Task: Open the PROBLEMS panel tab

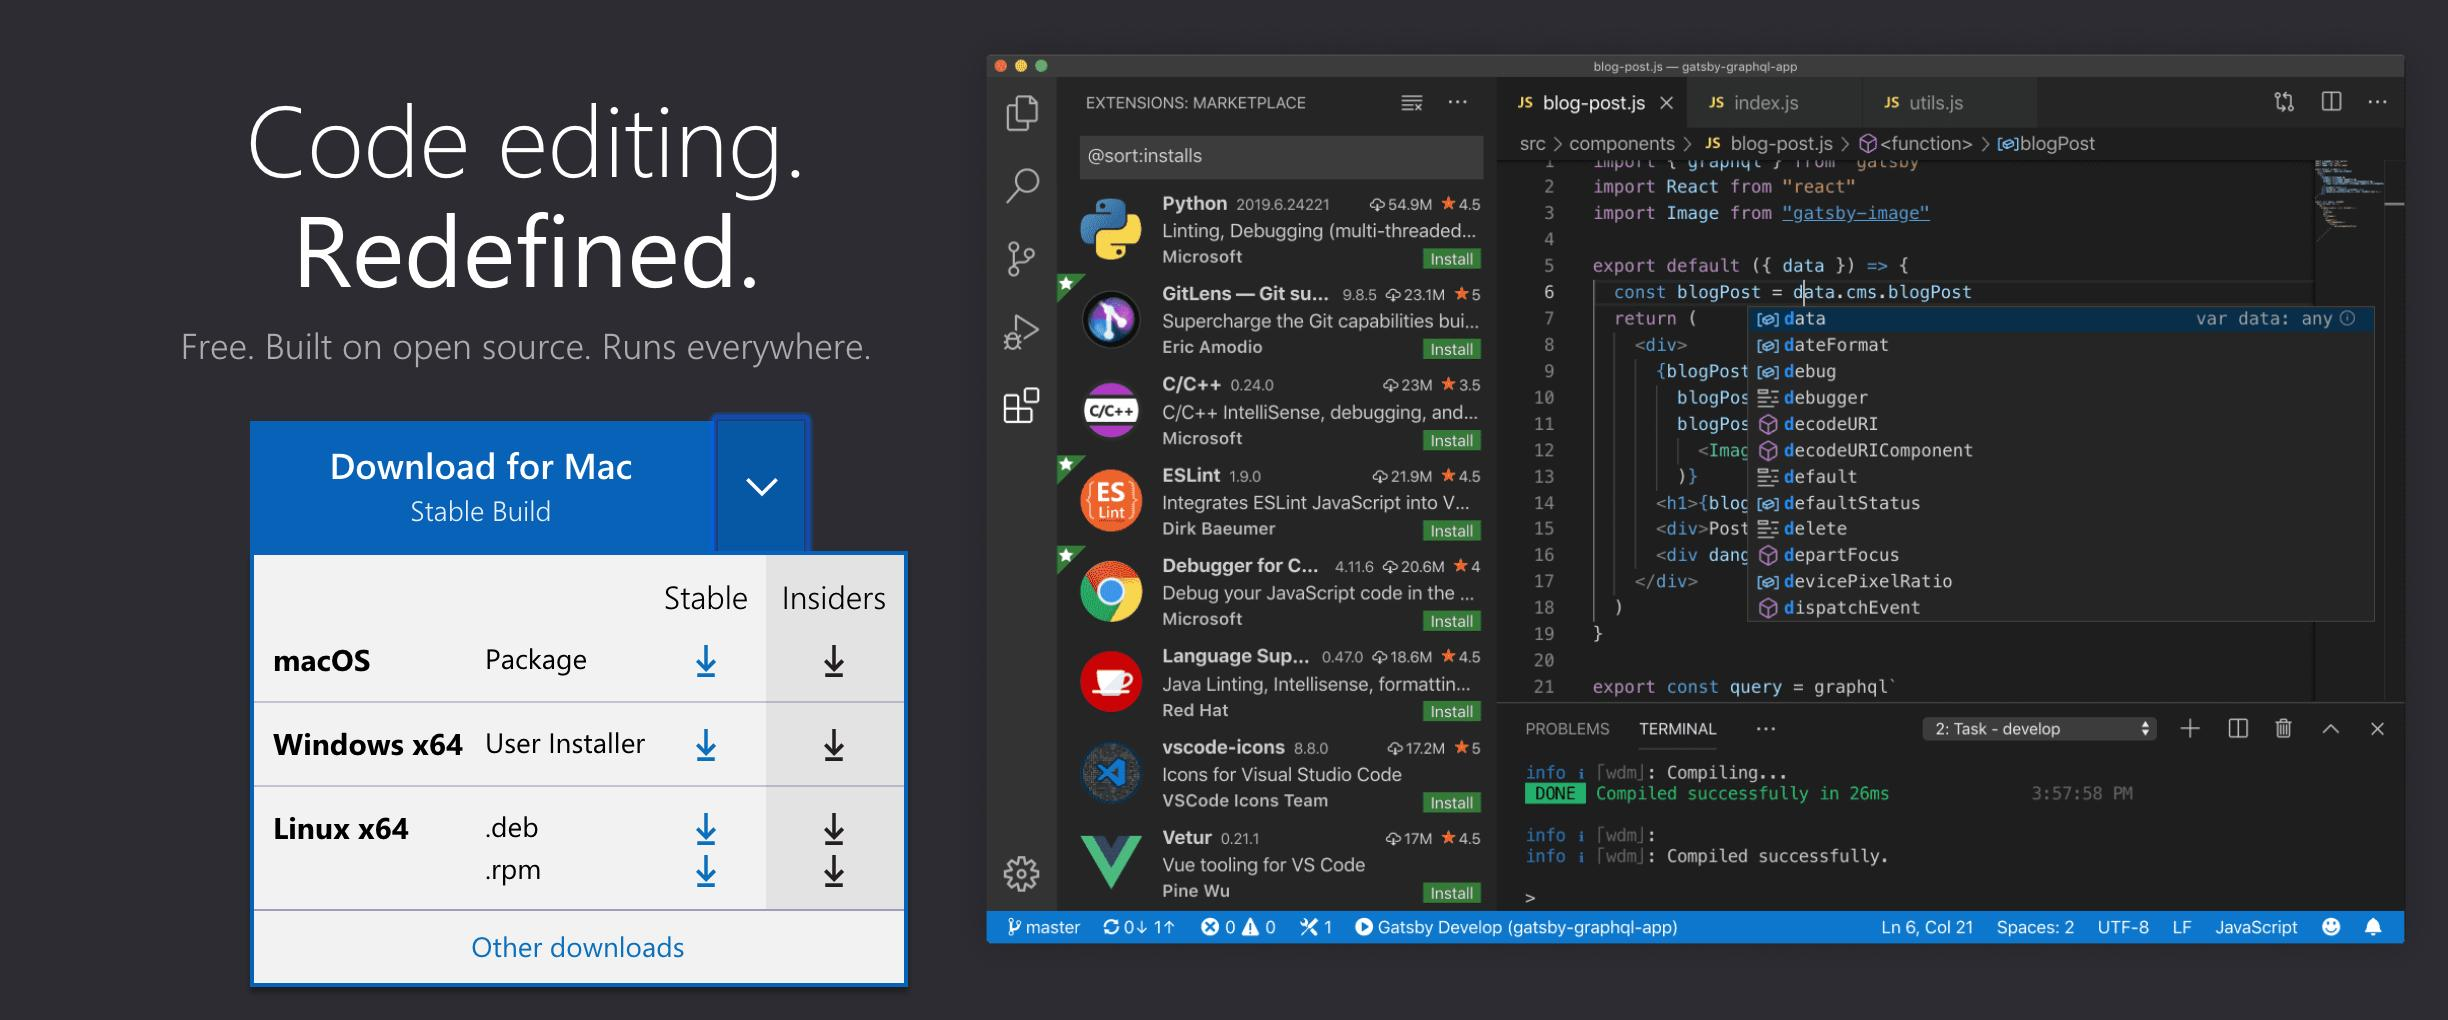Action: (x=1567, y=729)
